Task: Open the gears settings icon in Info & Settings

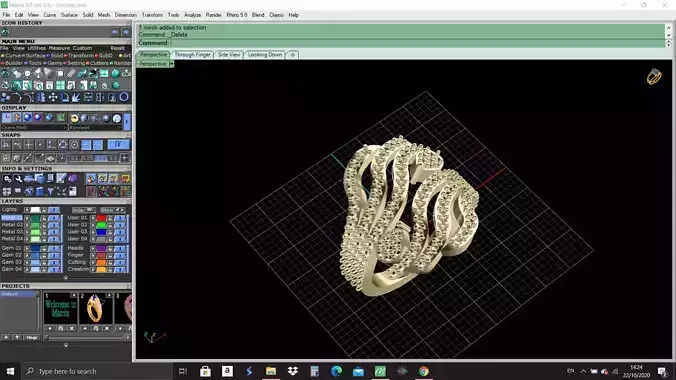Action: pyautogui.click(x=7, y=178)
